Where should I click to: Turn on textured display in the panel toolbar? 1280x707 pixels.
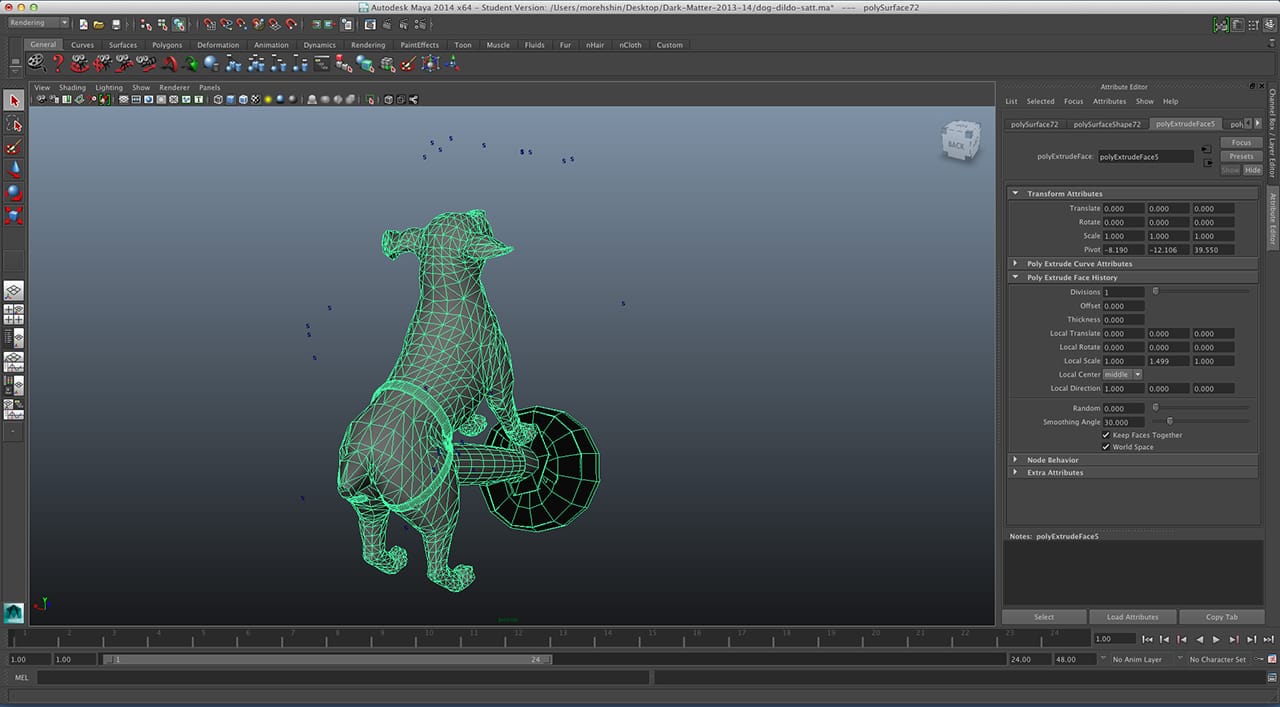pyautogui.click(x=253, y=100)
